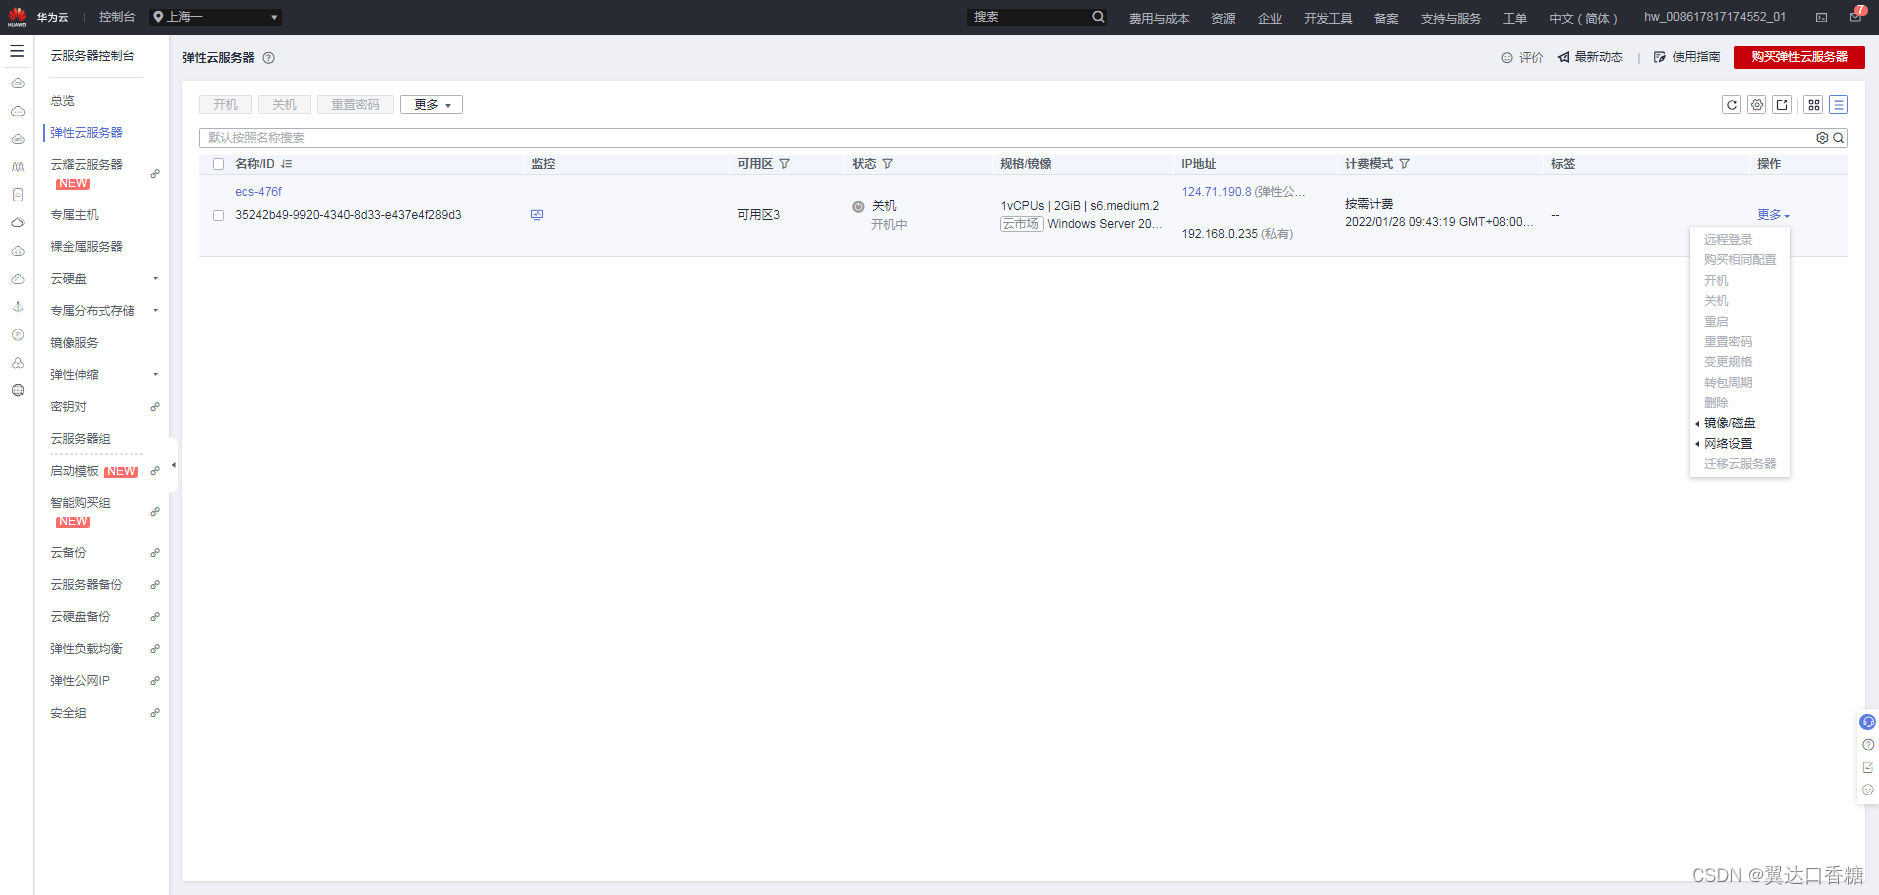Open 弹性公网IP in sidebar
1879x895 pixels.
80,681
